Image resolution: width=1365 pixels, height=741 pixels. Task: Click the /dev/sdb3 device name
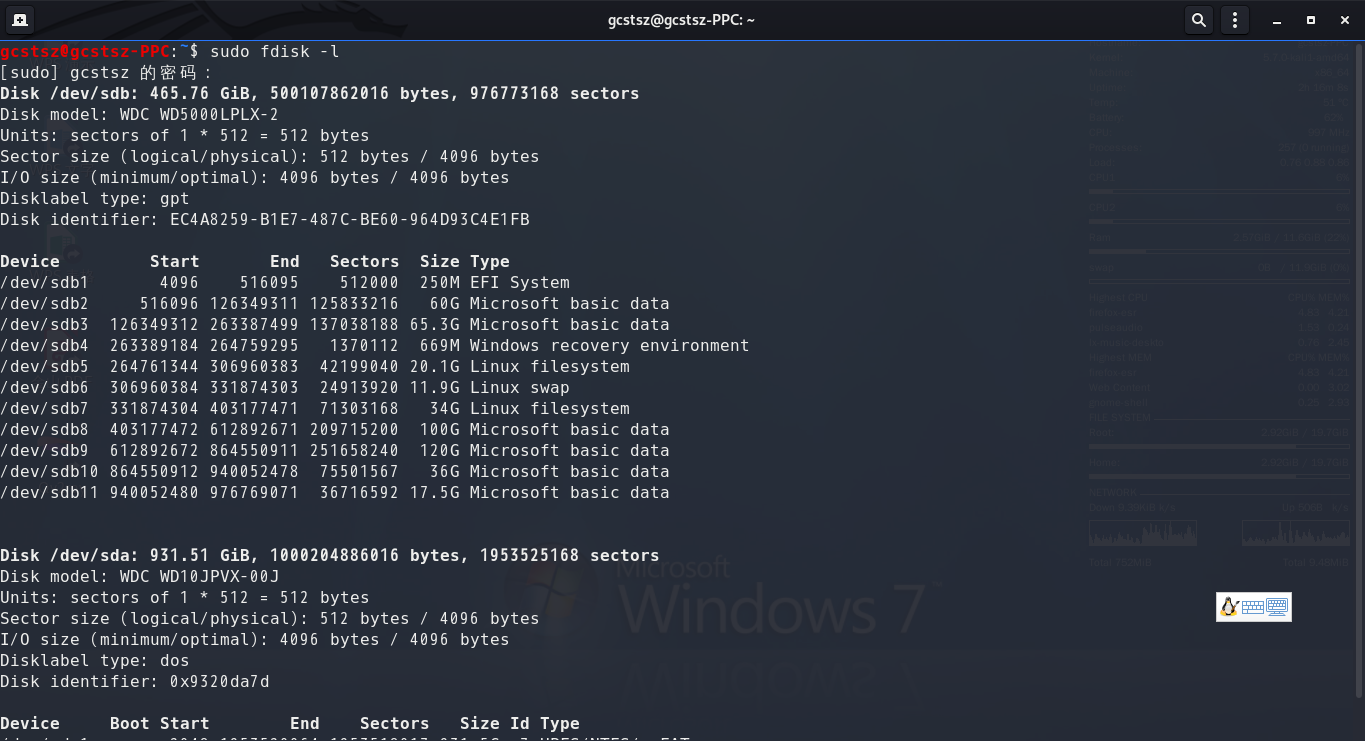tap(45, 324)
